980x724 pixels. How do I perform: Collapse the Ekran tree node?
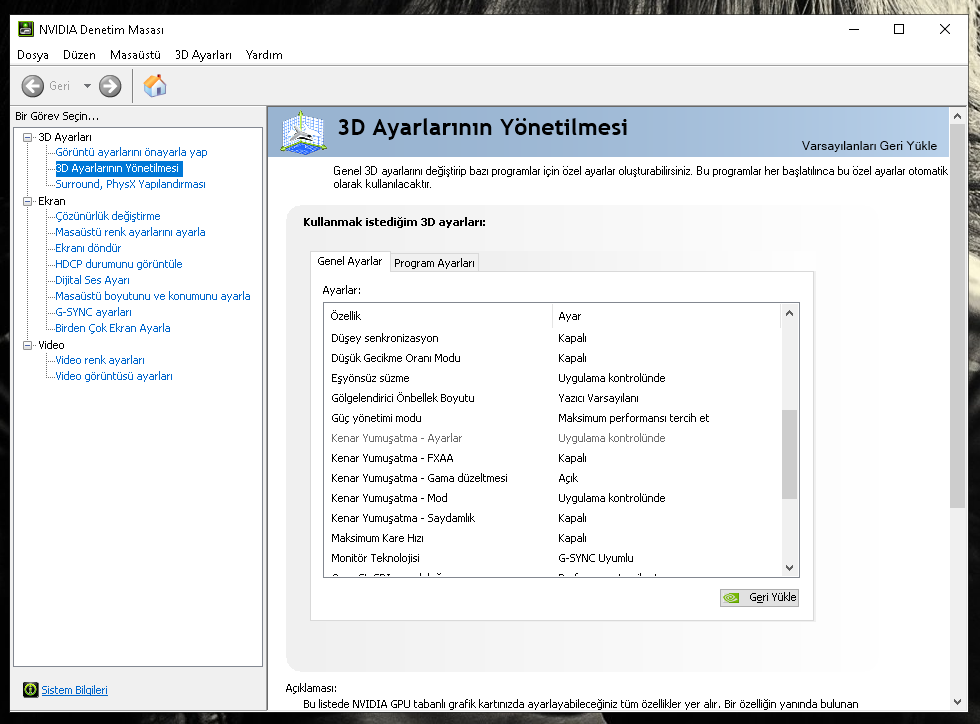point(28,201)
